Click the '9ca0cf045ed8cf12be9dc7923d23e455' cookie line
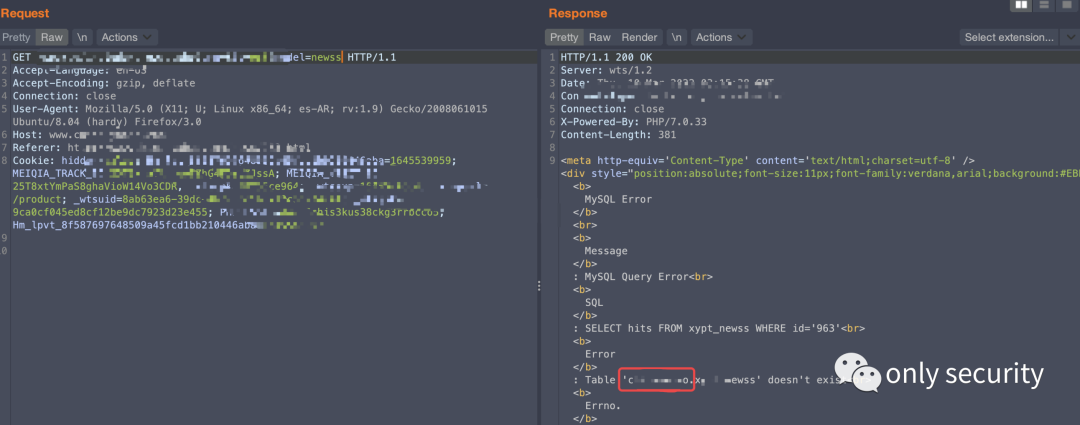 [228, 212]
